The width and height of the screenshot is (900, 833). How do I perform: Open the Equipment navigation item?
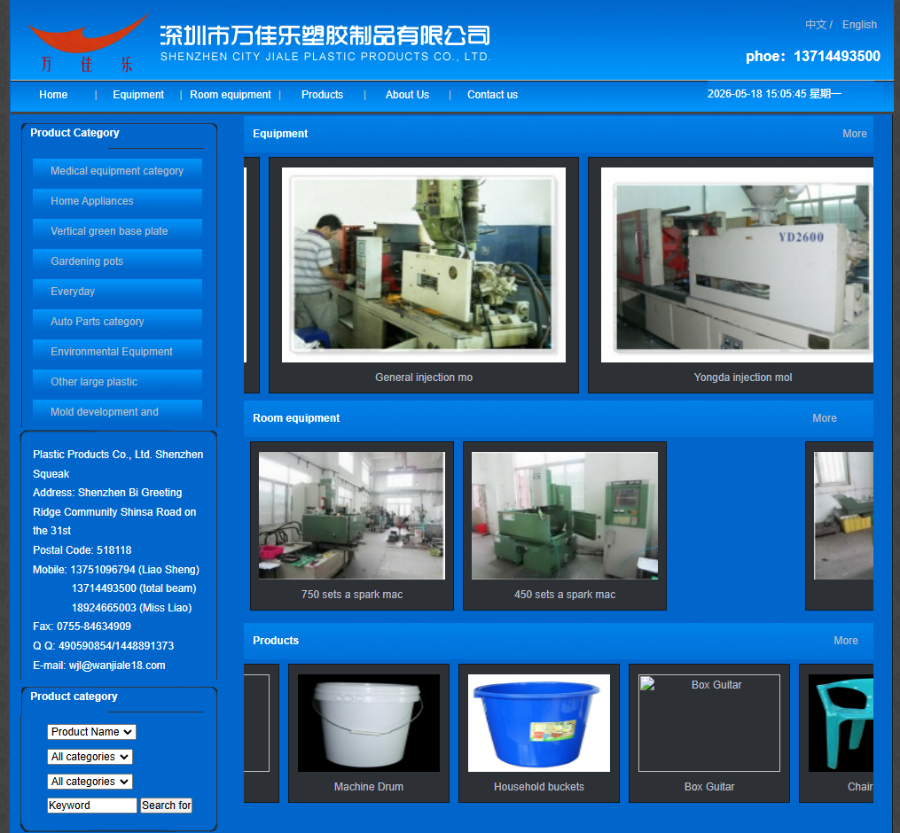pos(138,95)
